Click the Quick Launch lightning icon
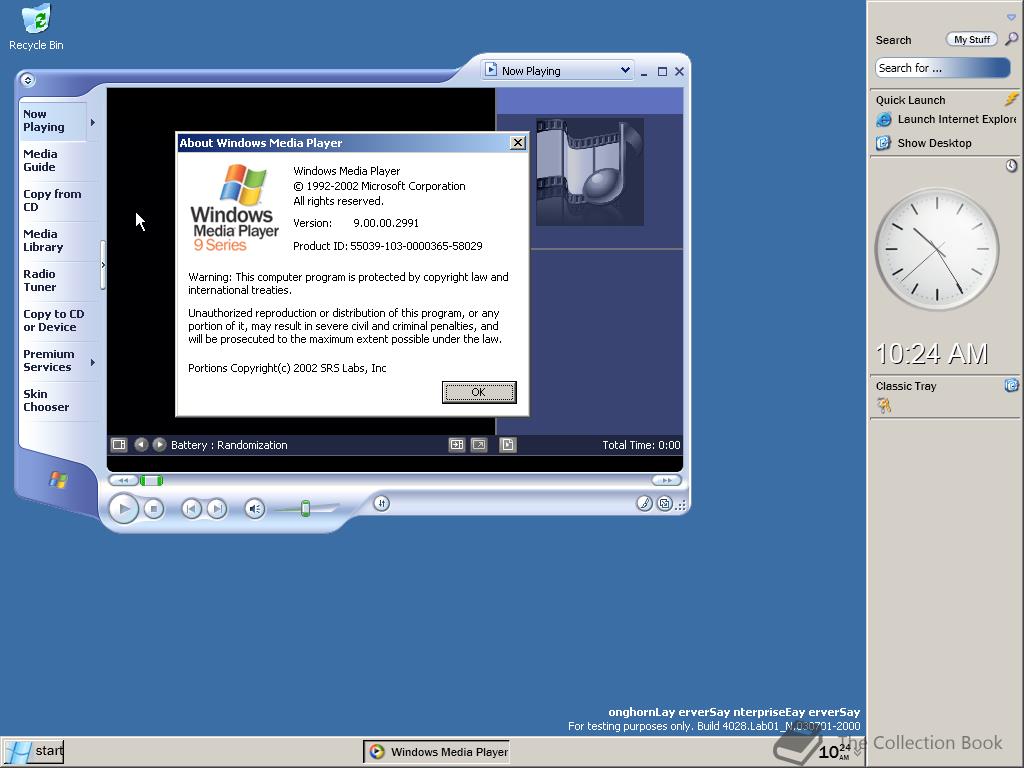The image size is (1024, 768). pos(1011,99)
